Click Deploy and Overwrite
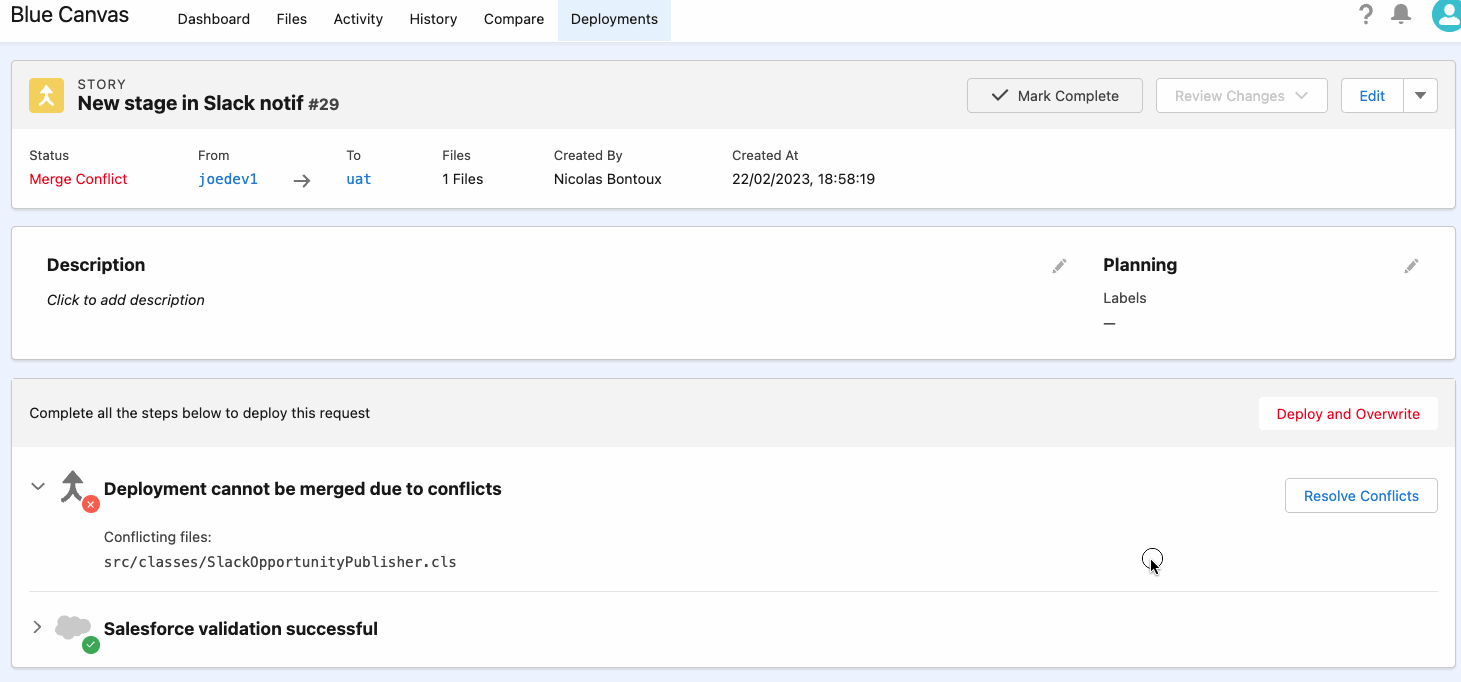Viewport: 1461px width, 682px height. coord(1348,413)
